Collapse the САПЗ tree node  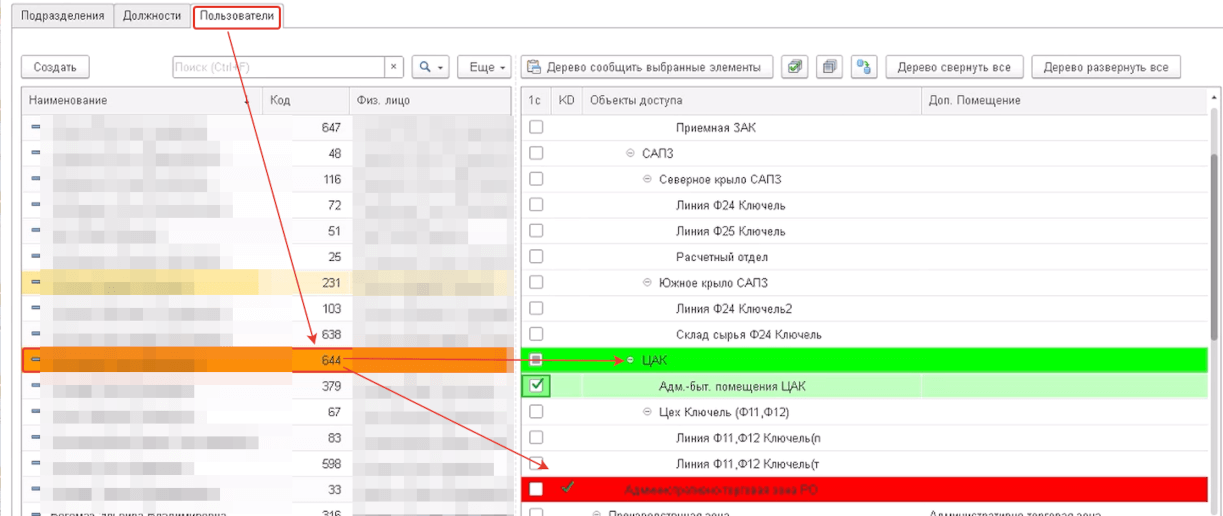[630, 153]
